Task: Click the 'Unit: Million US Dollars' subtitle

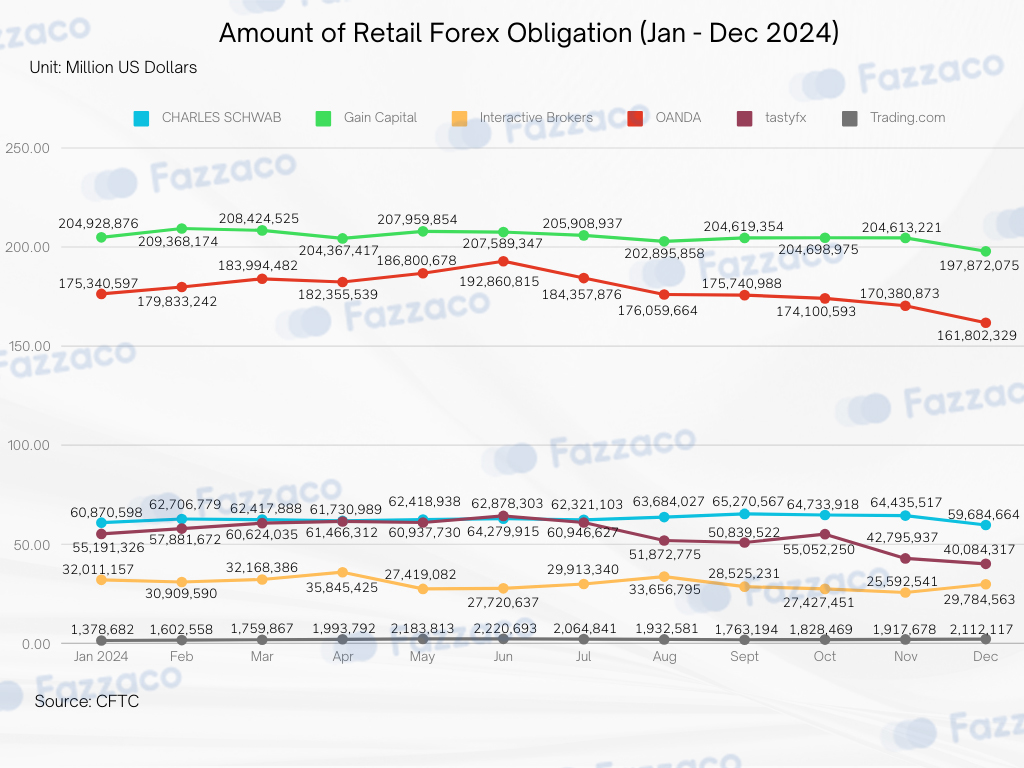Action: (113, 67)
